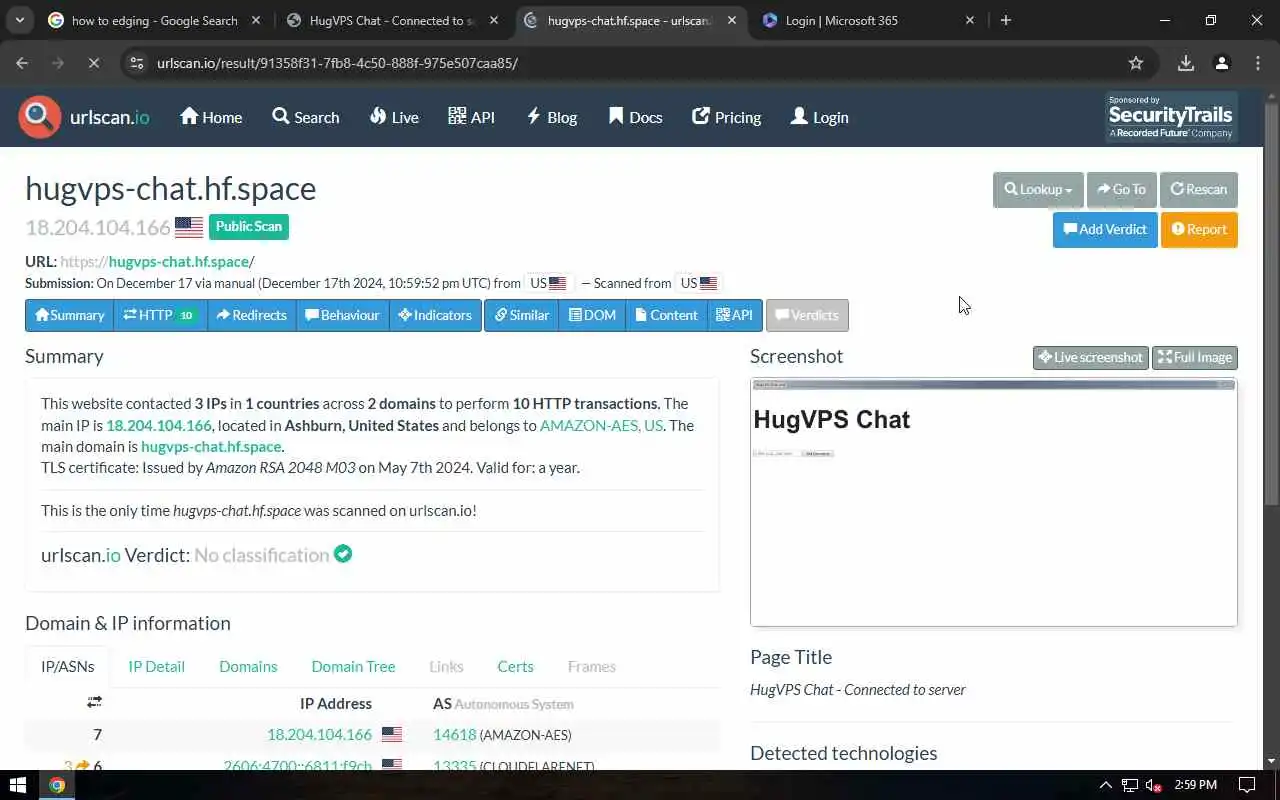Image resolution: width=1280 pixels, height=800 pixels.
Task: Click the Chrome taskbar icon
Action: (x=57, y=785)
